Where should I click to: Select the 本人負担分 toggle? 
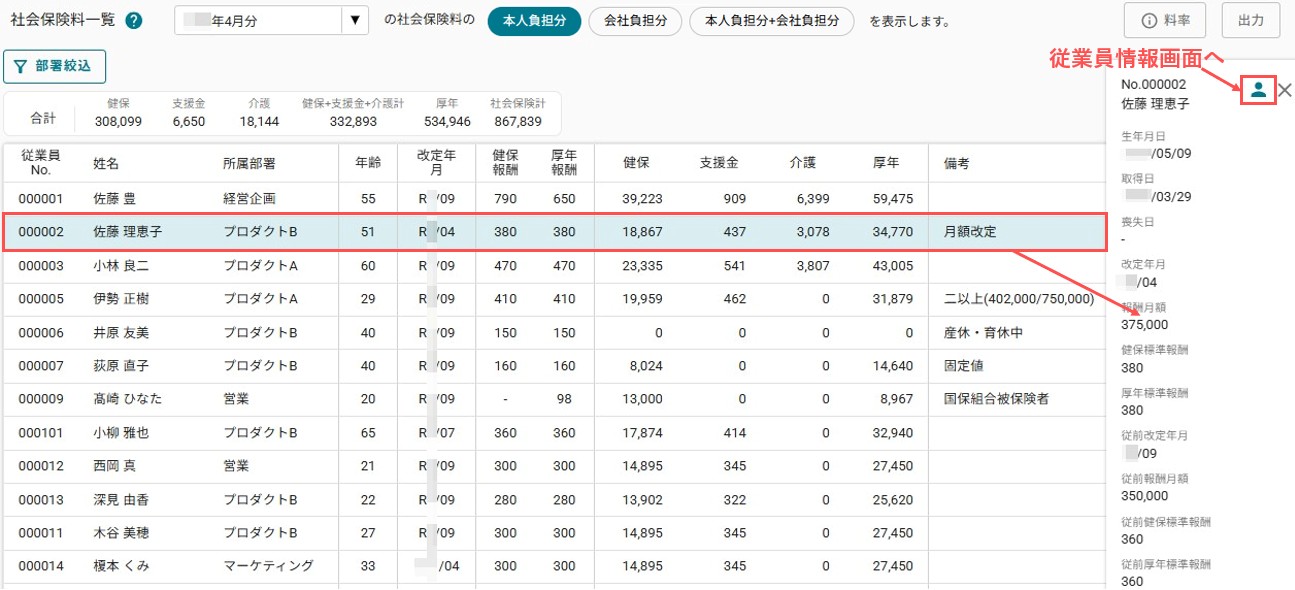tap(534, 20)
